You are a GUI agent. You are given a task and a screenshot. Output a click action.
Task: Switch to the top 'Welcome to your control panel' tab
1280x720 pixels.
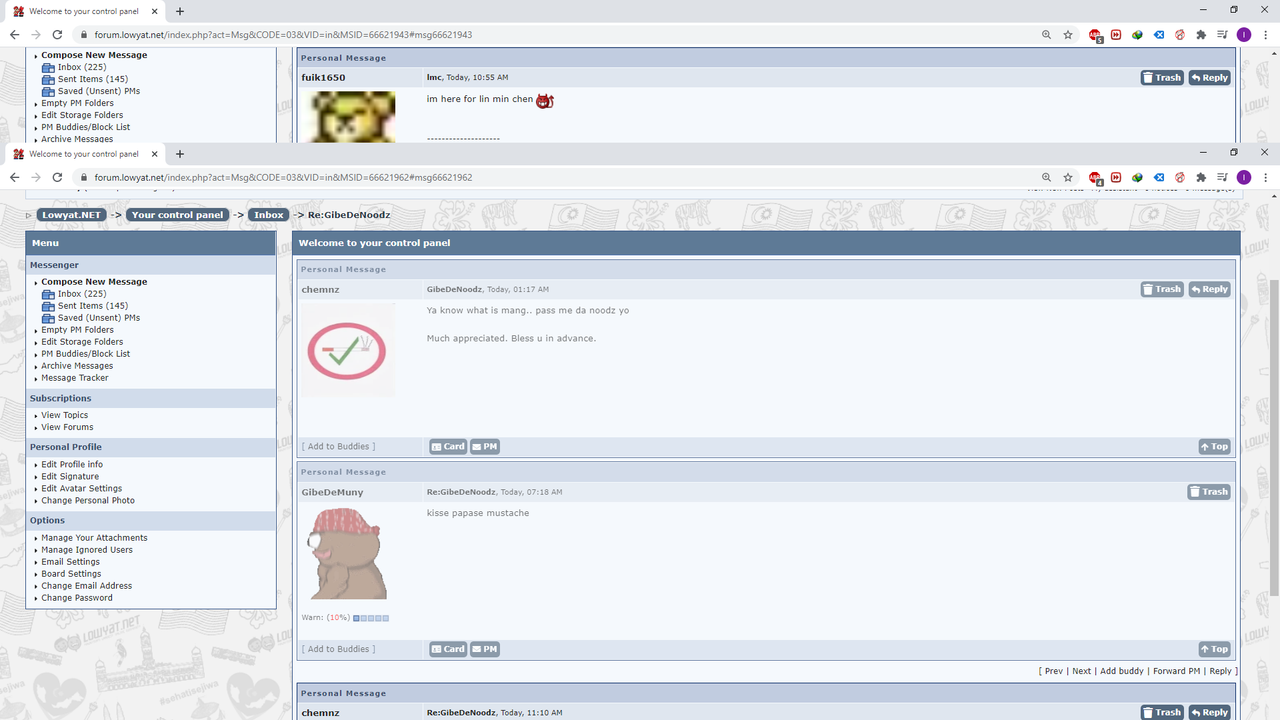coord(85,12)
